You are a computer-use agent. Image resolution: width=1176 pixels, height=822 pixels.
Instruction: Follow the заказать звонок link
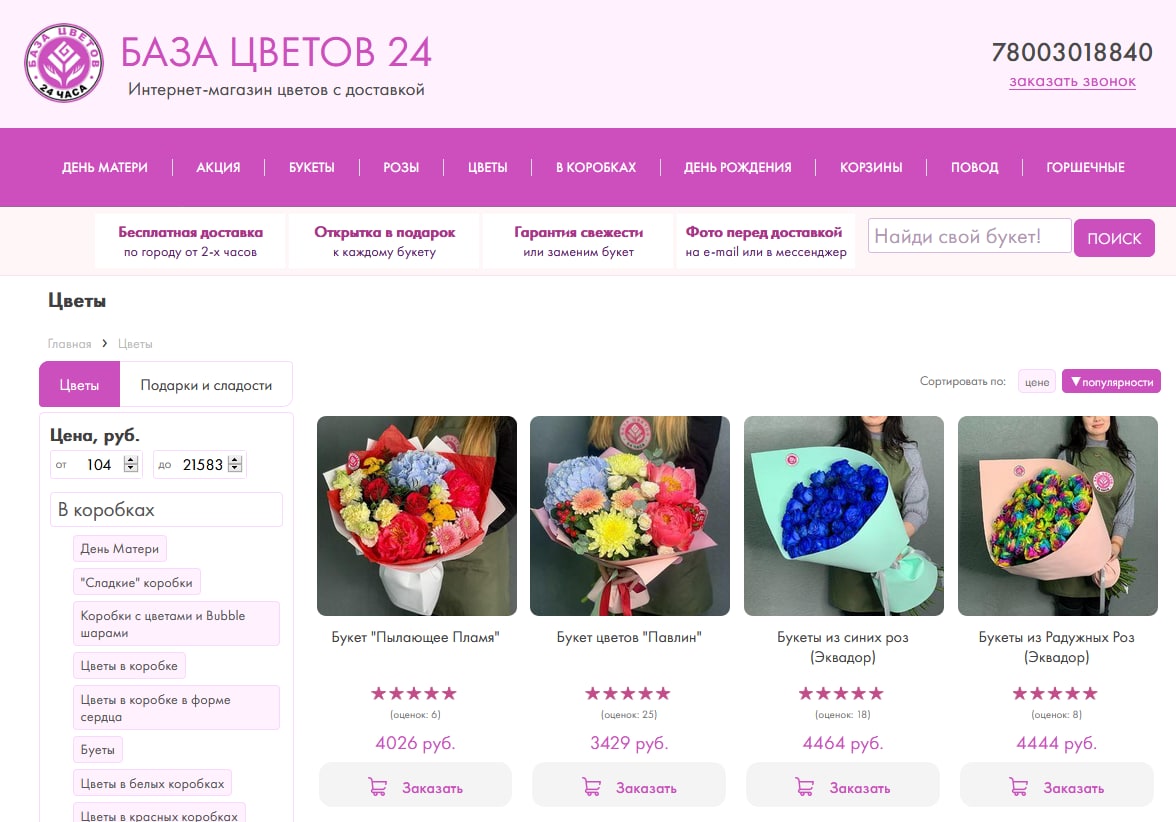coord(1072,81)
